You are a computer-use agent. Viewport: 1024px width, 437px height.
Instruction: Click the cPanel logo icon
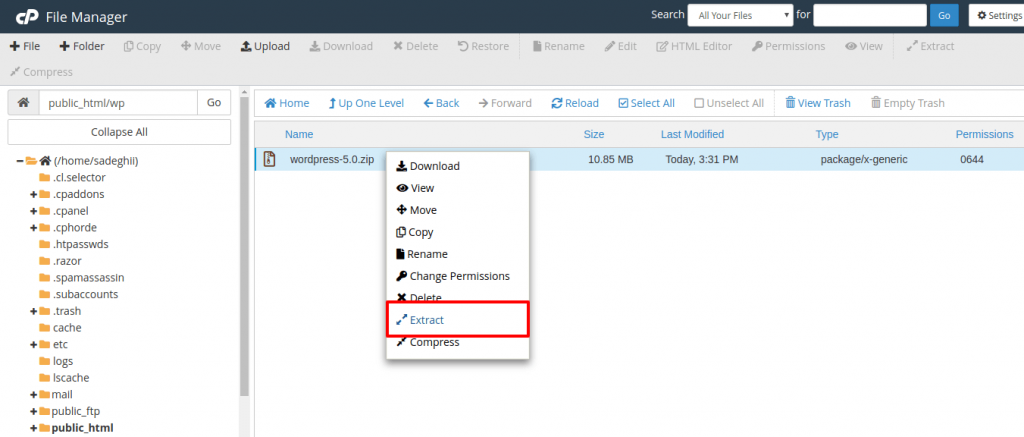pyautogui.click(x=28, y=17)
